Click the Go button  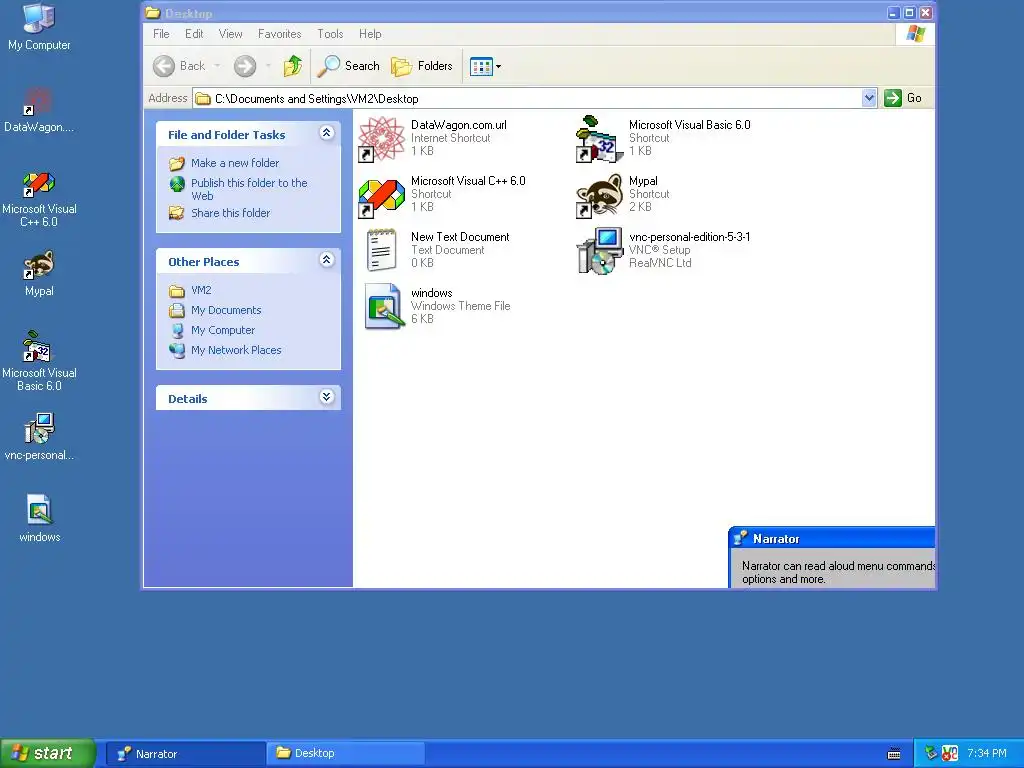903,98
